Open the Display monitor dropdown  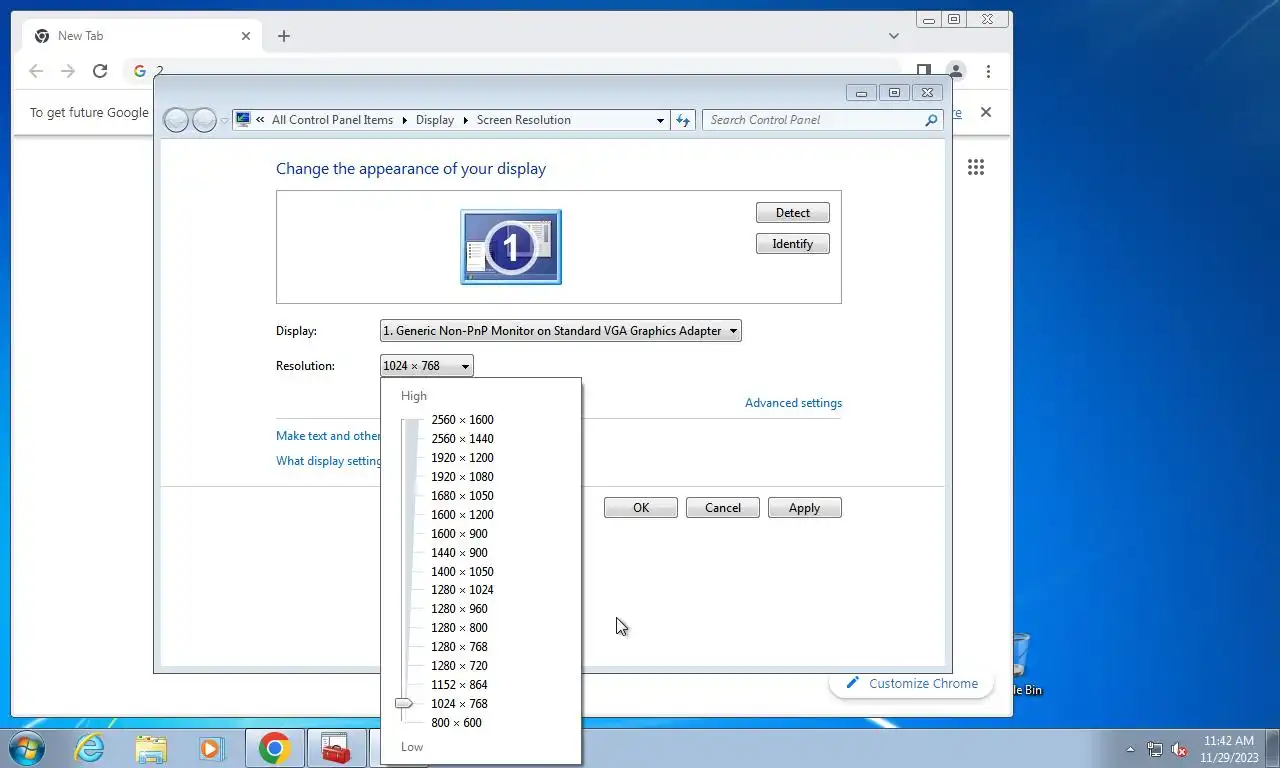click(x=561, y=331)
